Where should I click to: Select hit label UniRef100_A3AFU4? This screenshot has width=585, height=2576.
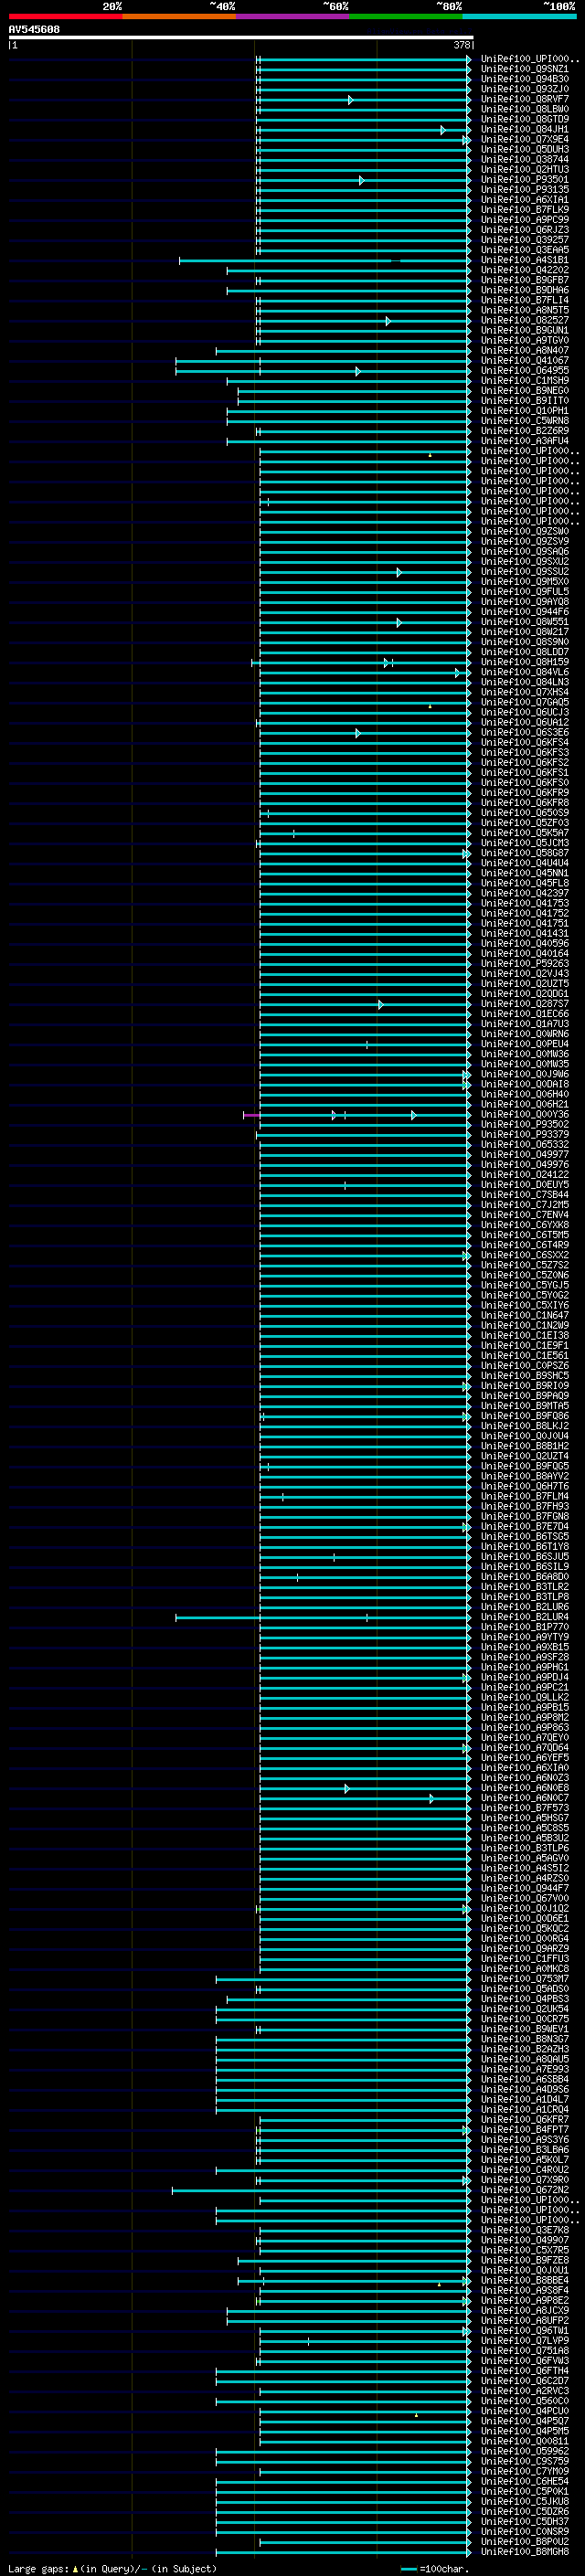(x=524, y=441)
